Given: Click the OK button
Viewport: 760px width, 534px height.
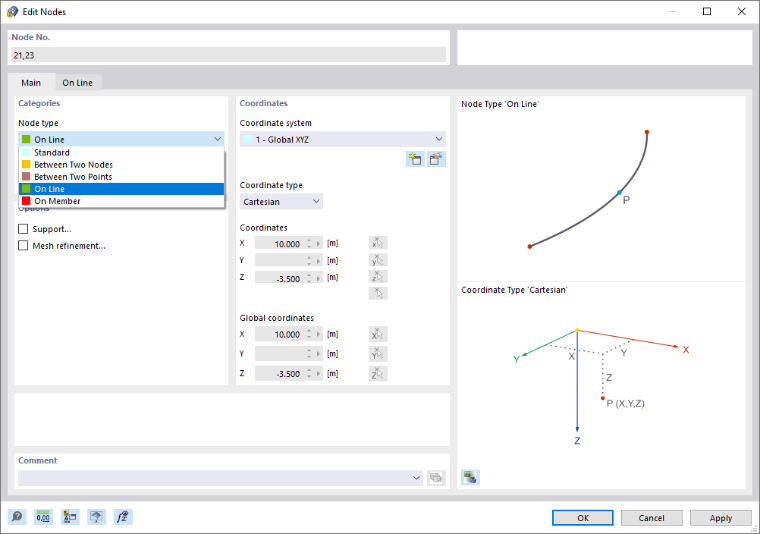Looking at the screenshot, I should coord(583,518).
